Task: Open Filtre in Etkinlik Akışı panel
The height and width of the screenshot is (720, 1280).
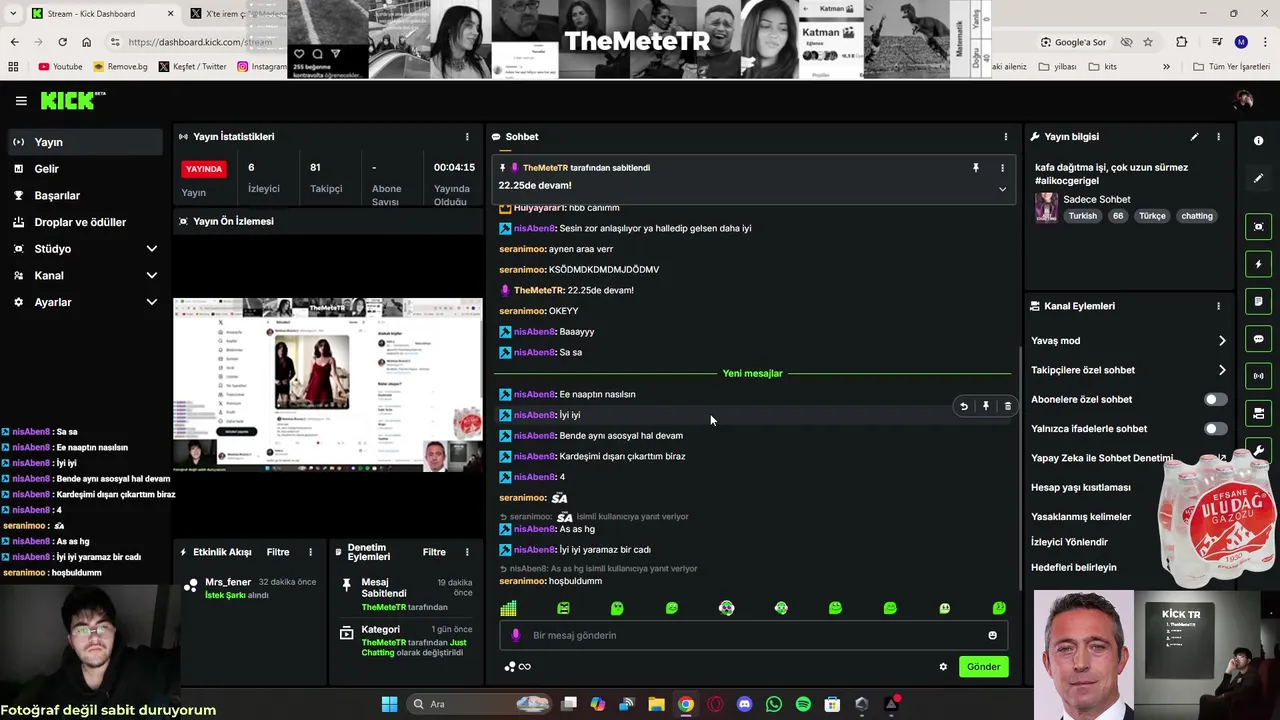Action: point(278,552)
